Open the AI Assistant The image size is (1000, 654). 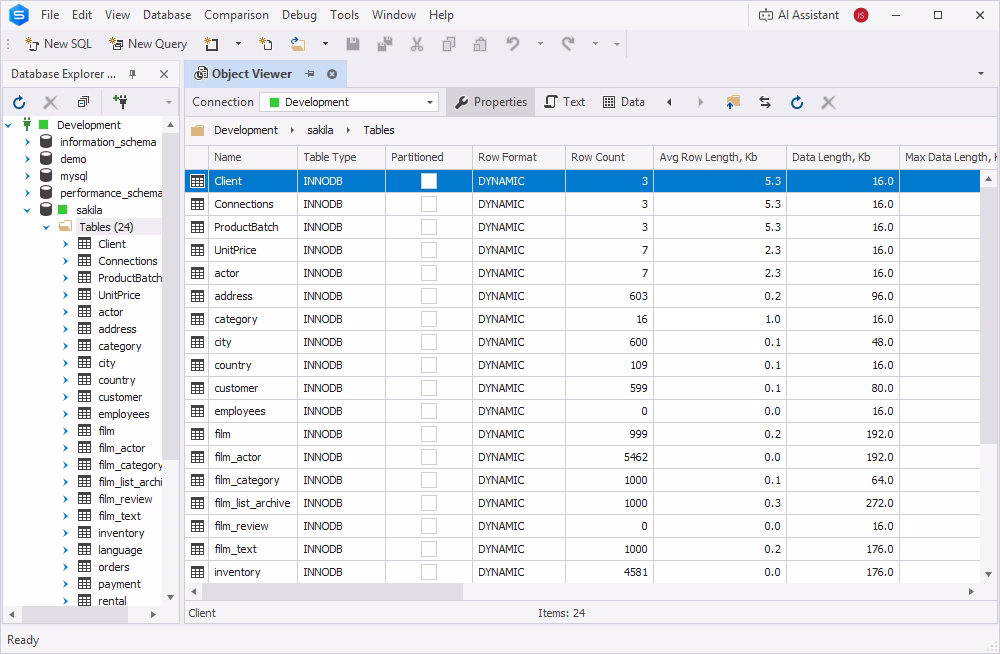tap(798, 15)
